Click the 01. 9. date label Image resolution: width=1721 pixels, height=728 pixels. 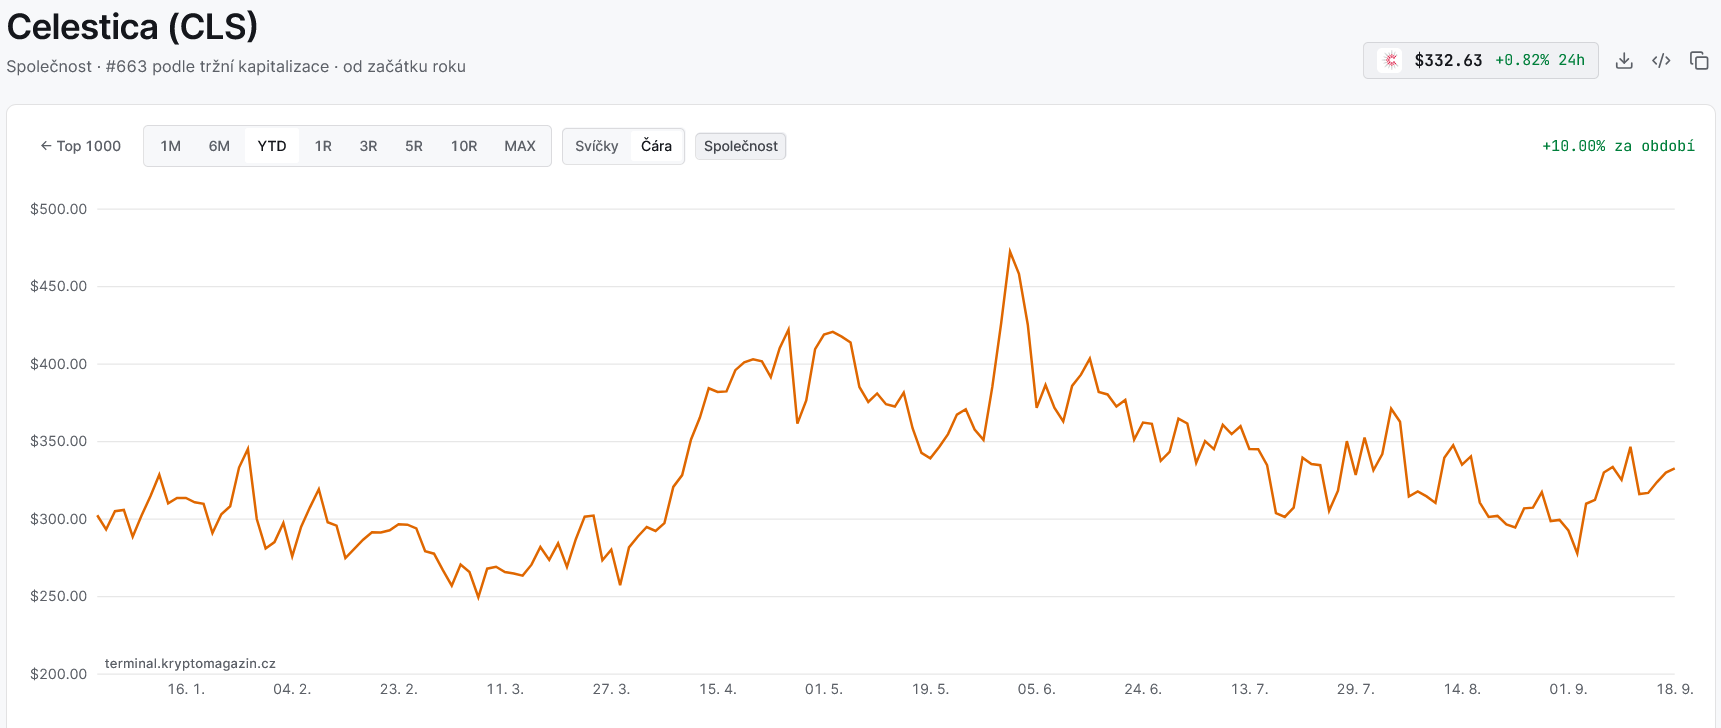pos(1568,689)
